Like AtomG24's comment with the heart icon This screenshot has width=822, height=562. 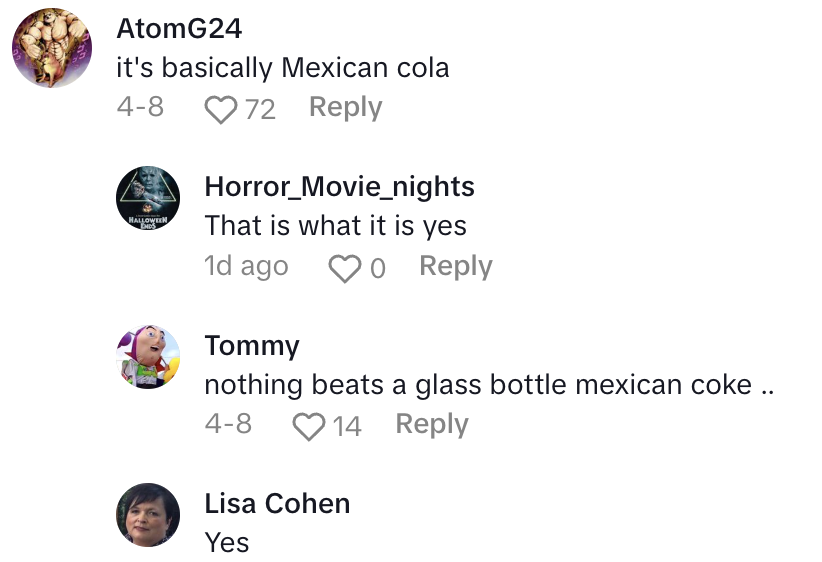click(x=219, y=109)
